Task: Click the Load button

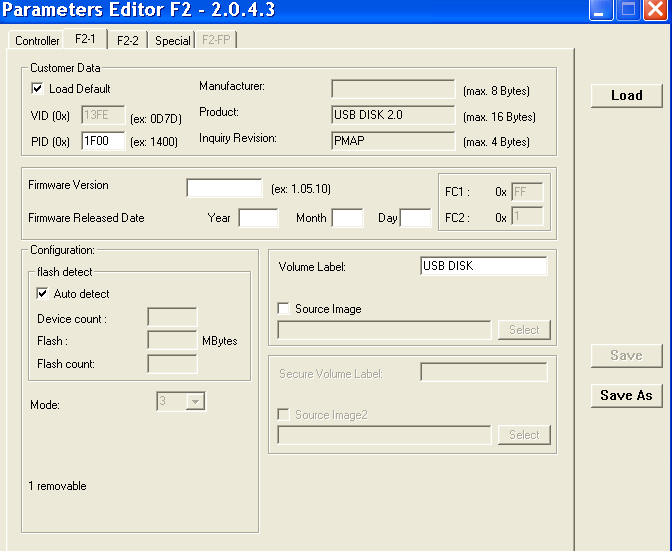Action: click(x=626, y=95)
